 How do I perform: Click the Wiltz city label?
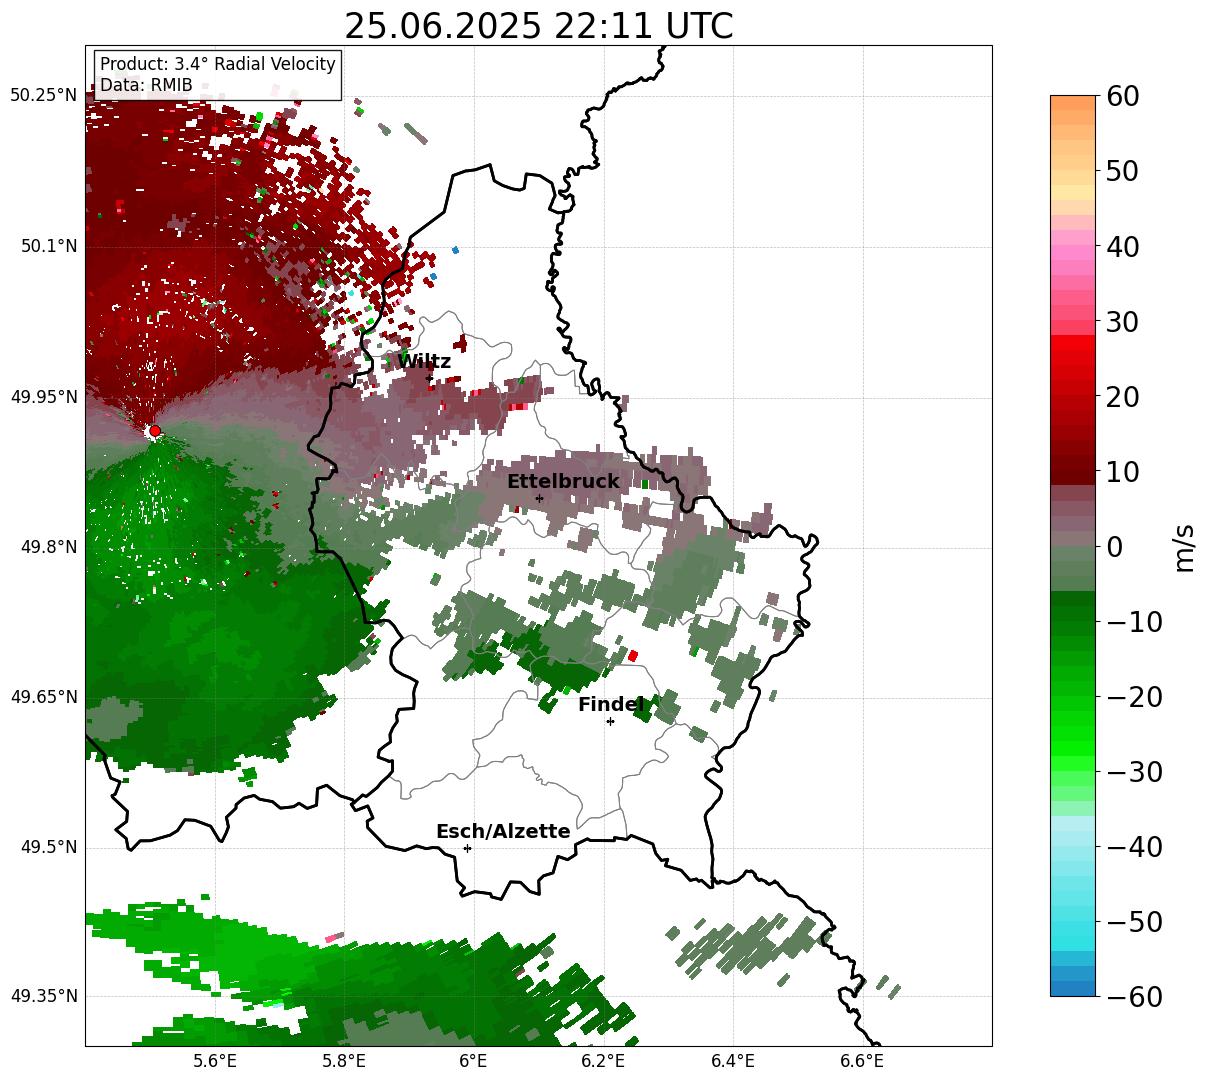tap(425, 362)
